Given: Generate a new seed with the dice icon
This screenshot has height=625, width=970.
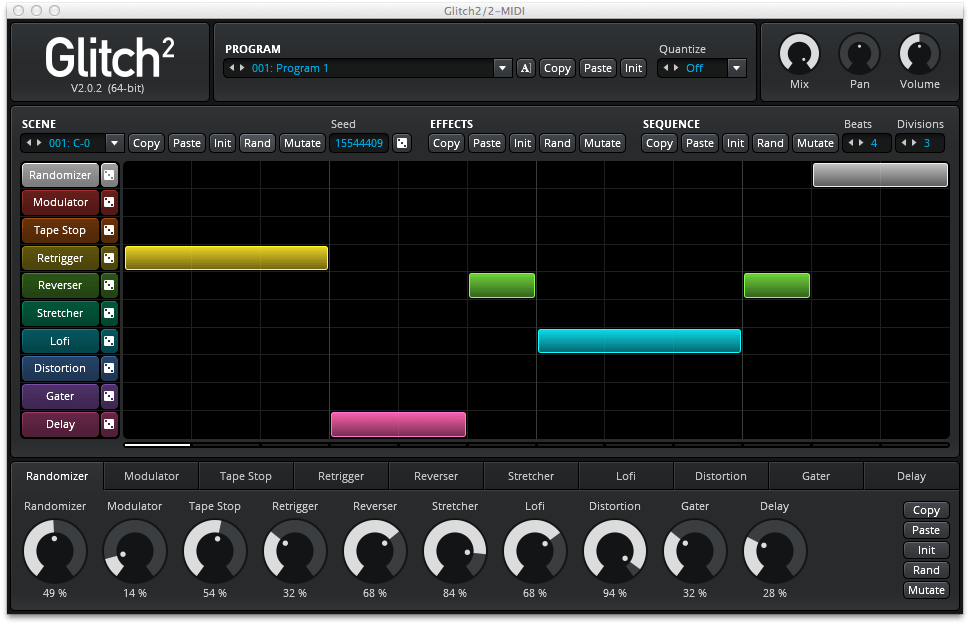Looking at the screenshot, I should coord(402,143).
